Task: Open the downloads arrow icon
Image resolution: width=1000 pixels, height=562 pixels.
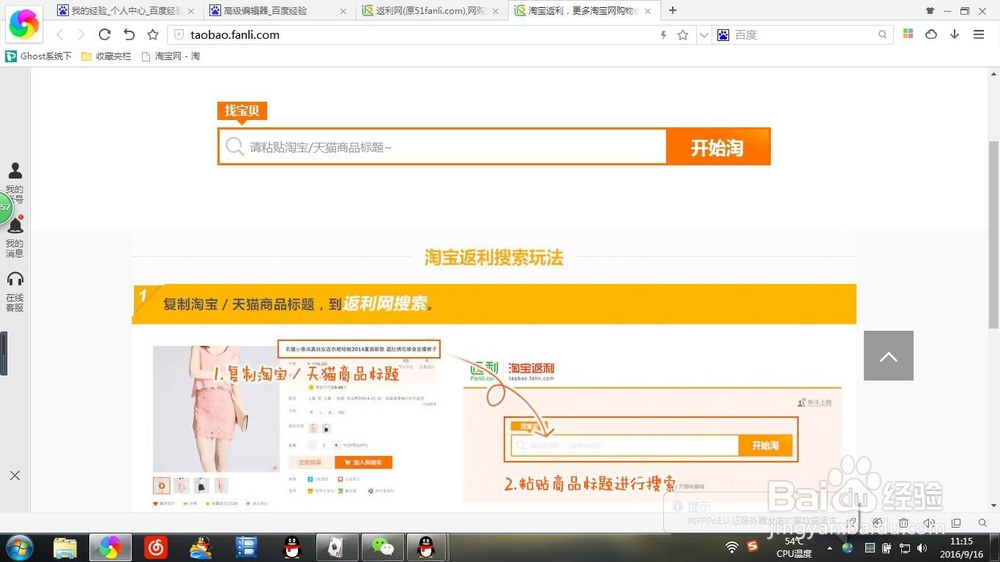Action: [x=955, y=34]
